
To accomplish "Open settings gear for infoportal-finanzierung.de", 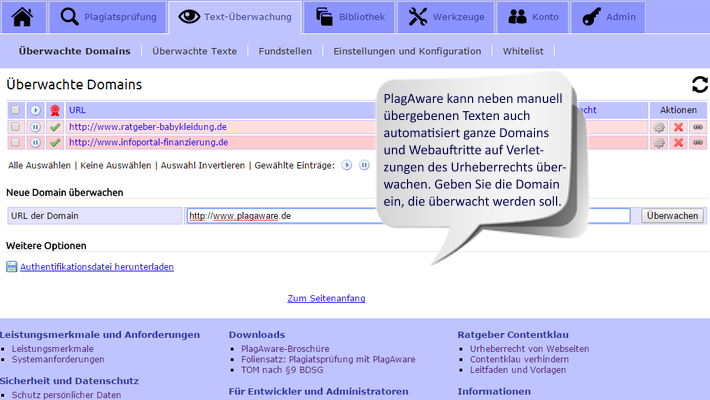I will (x=659, y=143).
